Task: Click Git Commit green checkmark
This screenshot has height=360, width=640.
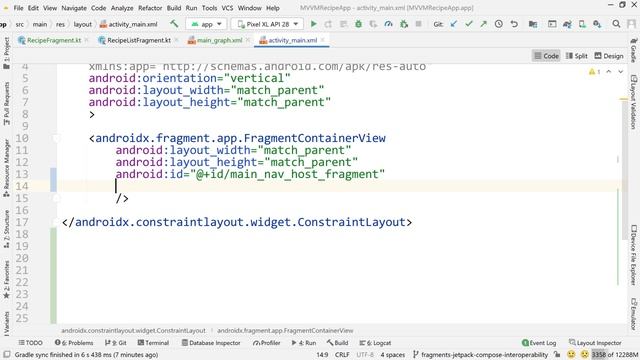Action: point(469,24)
